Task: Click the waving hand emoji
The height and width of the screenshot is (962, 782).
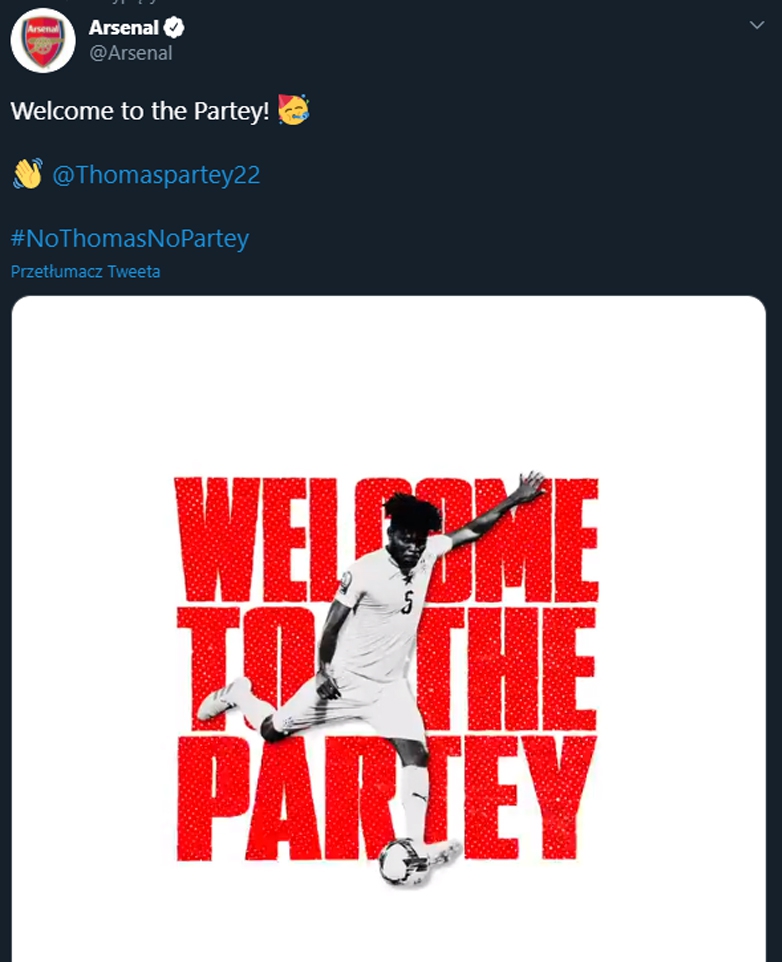Action: point(27,175)
